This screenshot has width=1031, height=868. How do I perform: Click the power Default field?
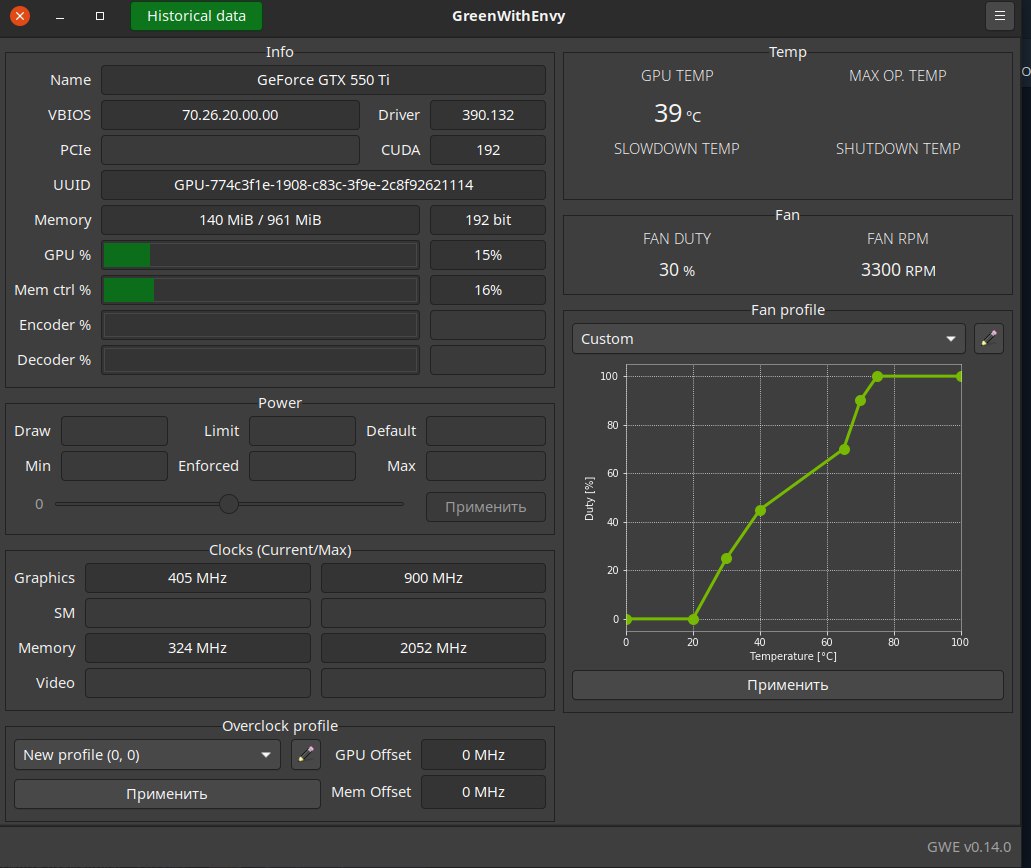tap(485, 431)
